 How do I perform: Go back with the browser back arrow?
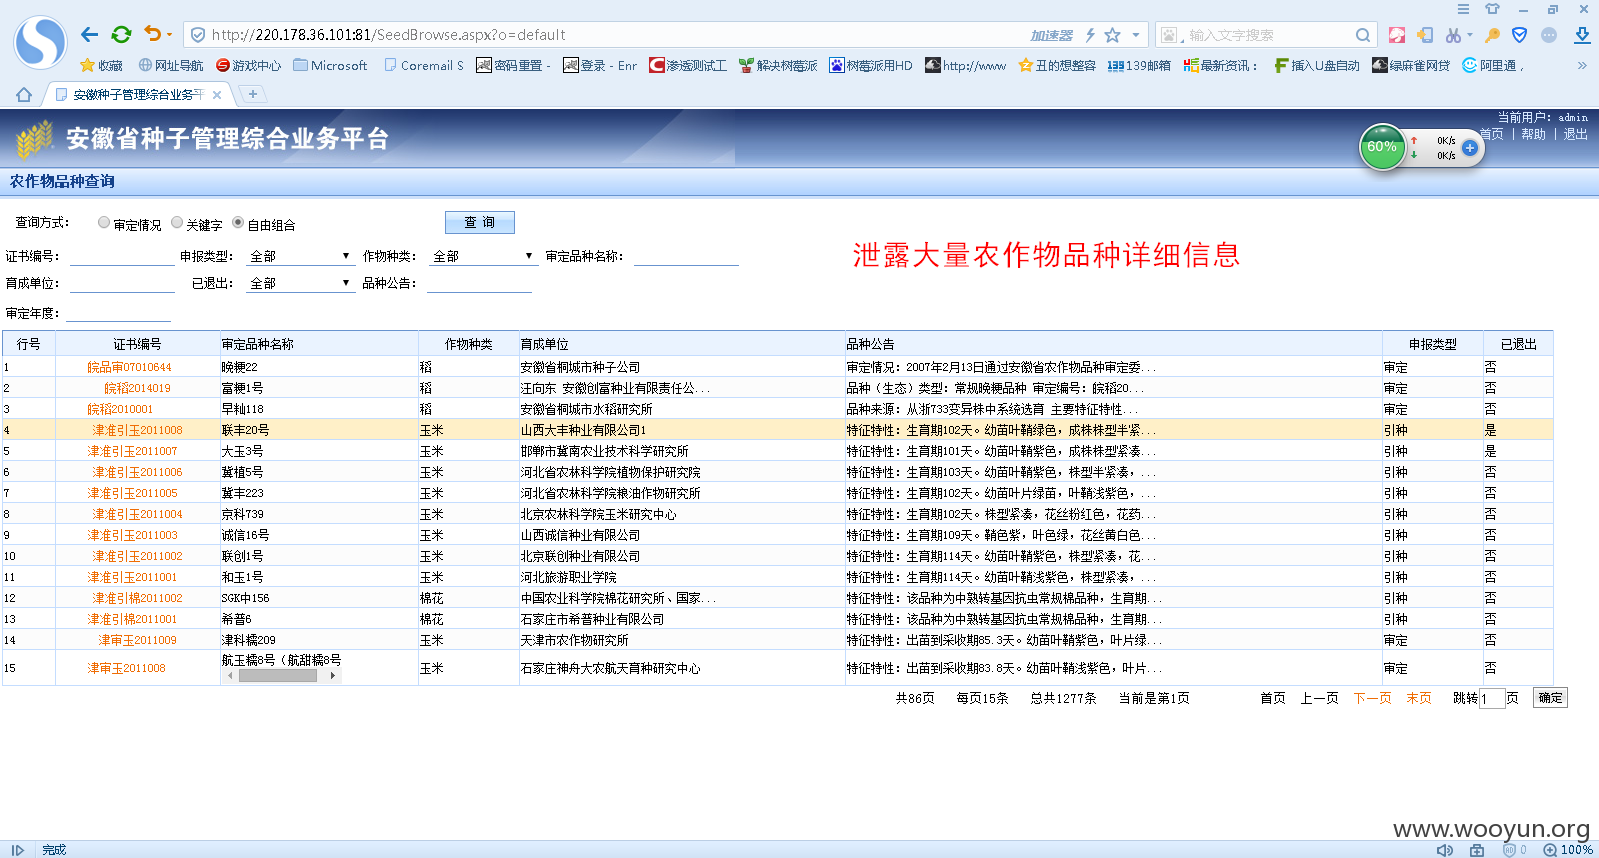(89, 34)
